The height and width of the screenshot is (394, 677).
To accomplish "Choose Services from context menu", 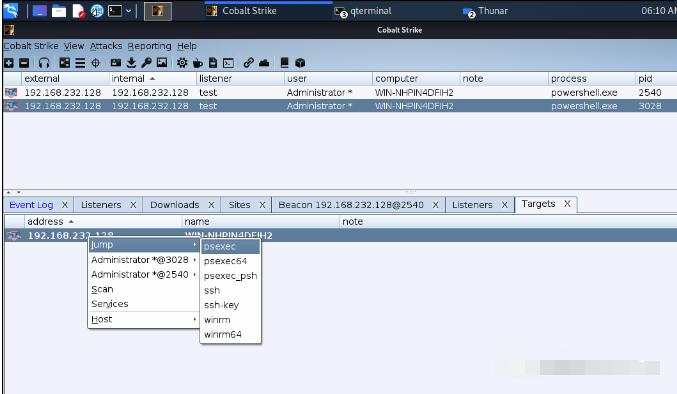I will coord(144,304).
